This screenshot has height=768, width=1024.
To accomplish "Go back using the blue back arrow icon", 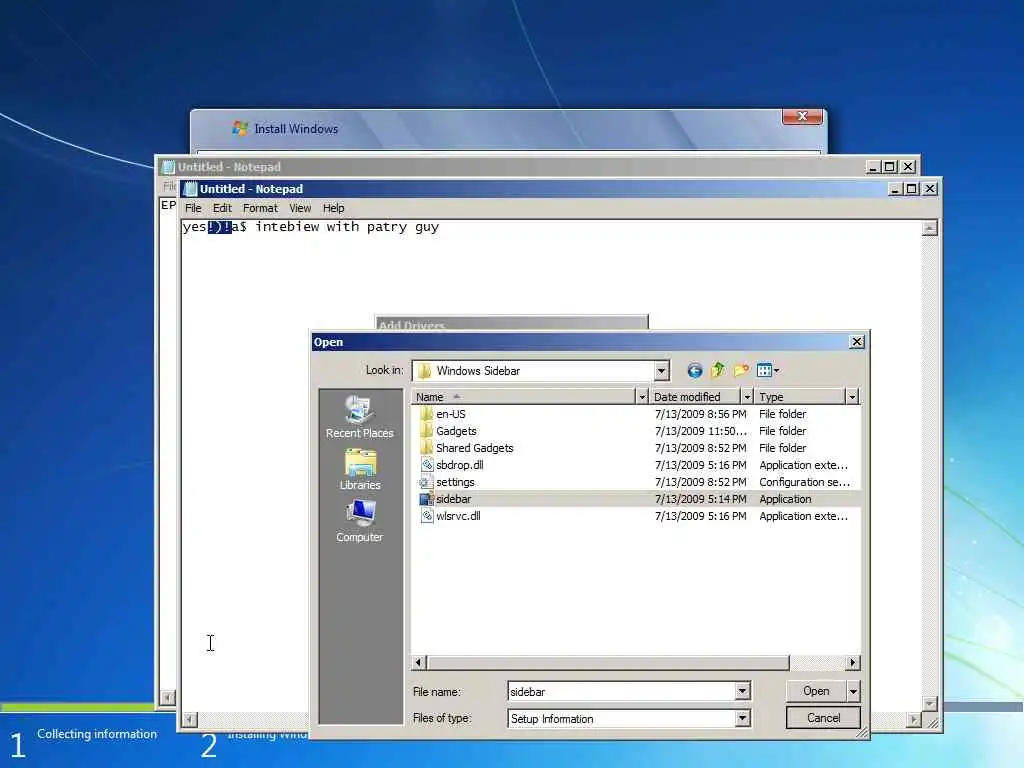I will click(x=694, y=371).
